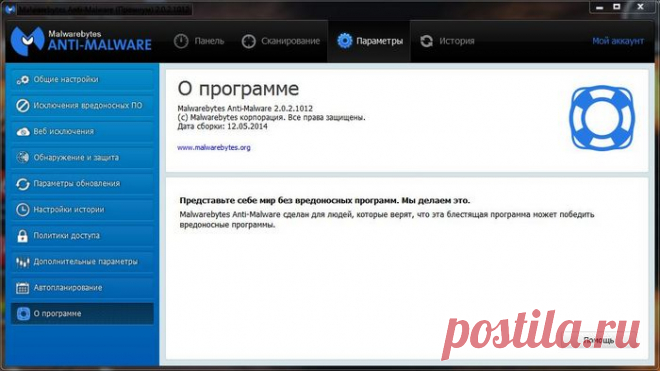Viewport: 660px width, 371px height.
Task: Click the Политики доступа lock icon
Action: click(x=22, y=236)
